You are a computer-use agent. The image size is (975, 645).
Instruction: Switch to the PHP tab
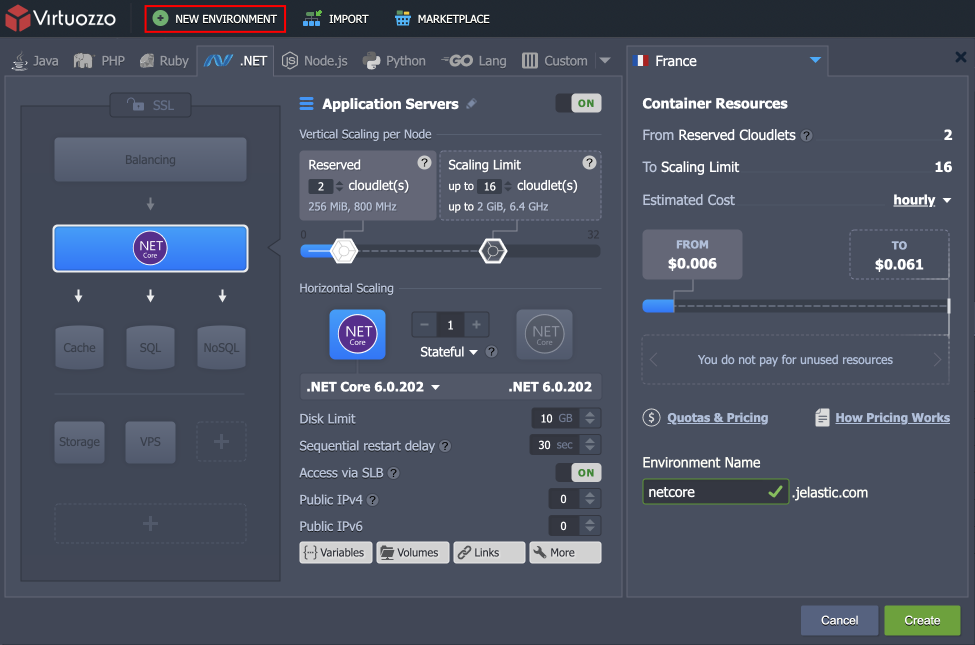[x=99, y=60]
